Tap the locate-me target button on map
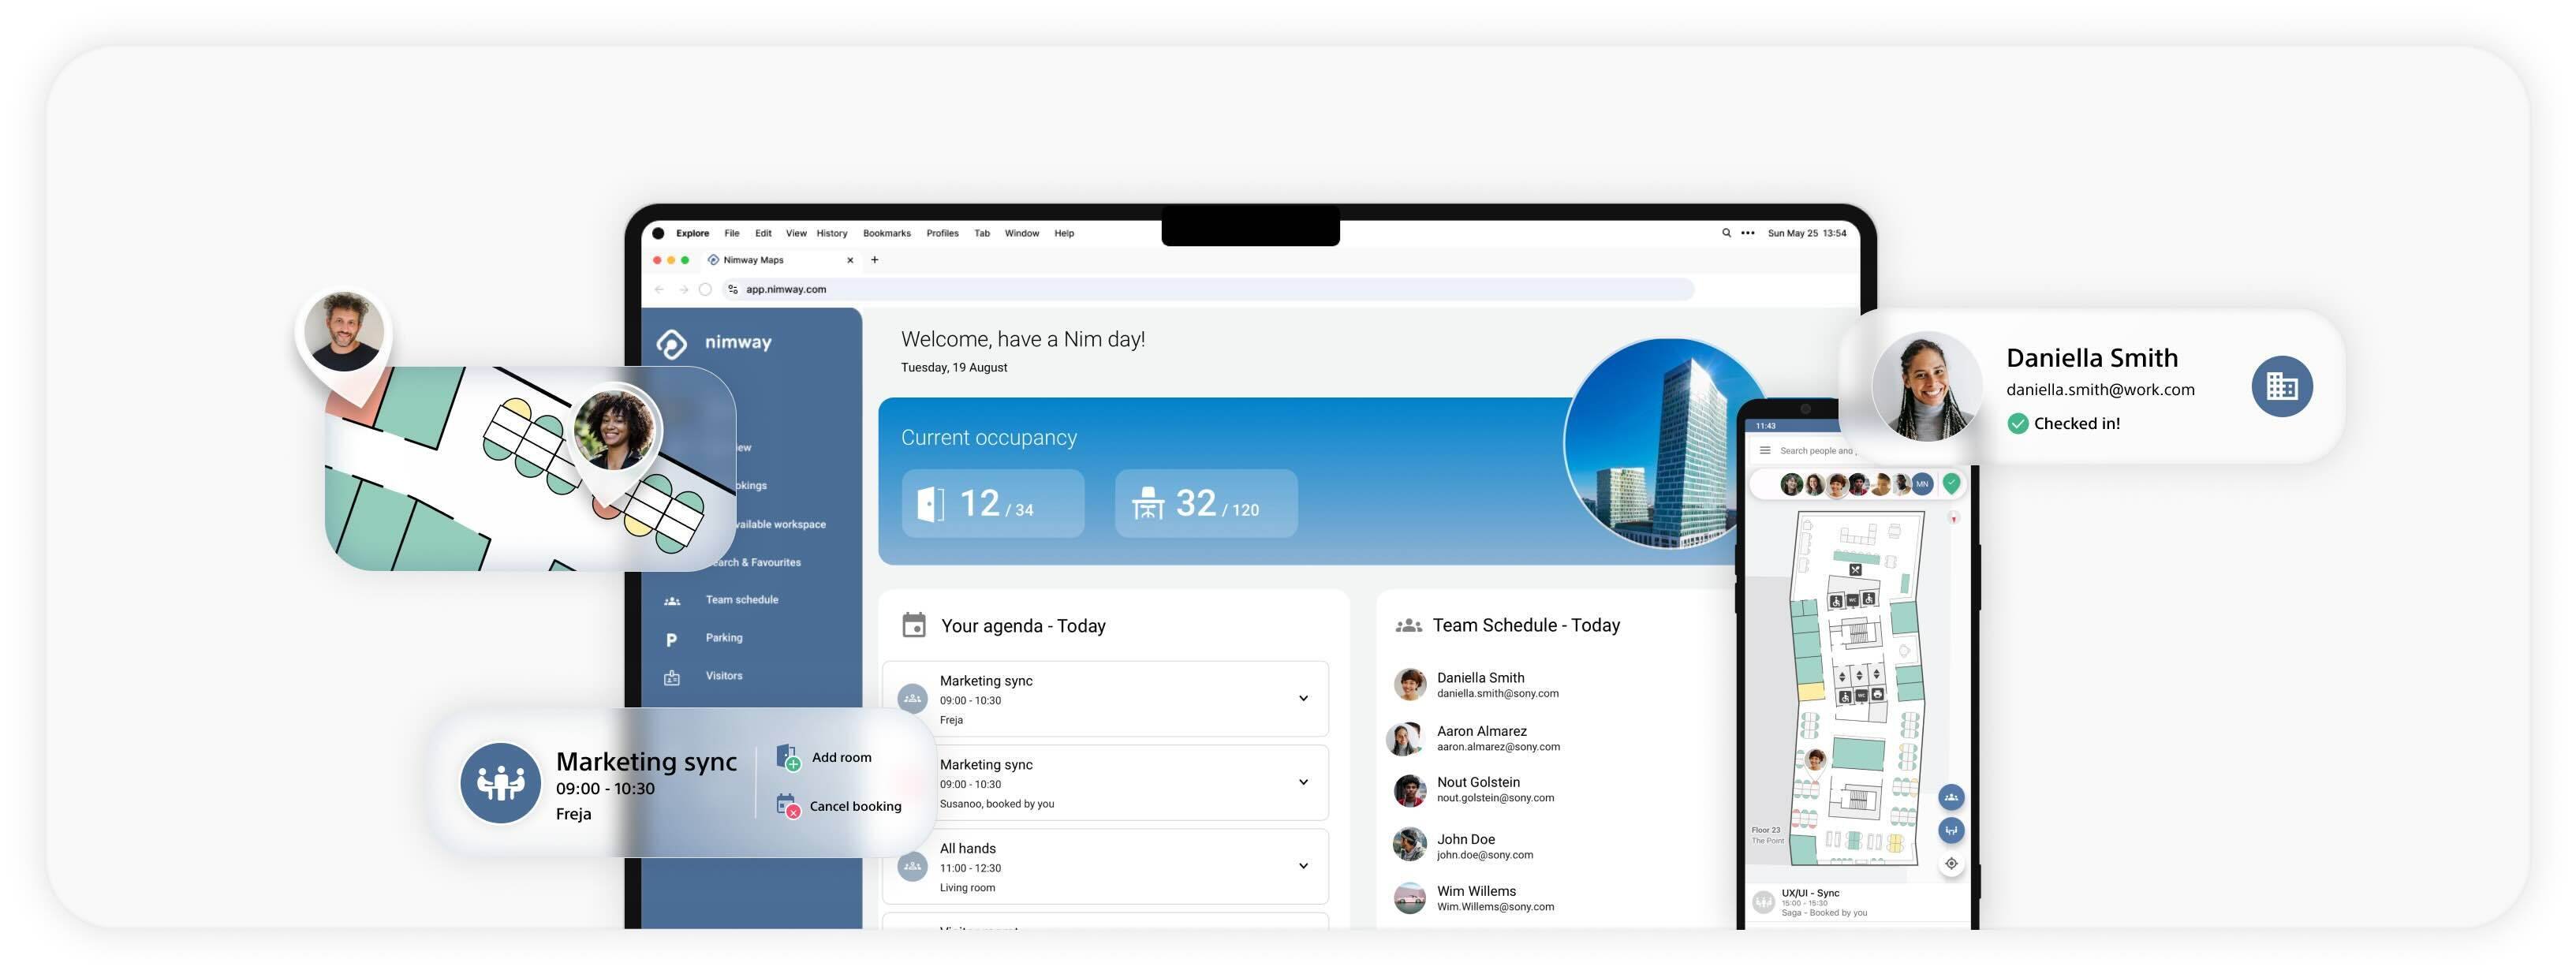2576x974 pixels. tap(1951, 864)
